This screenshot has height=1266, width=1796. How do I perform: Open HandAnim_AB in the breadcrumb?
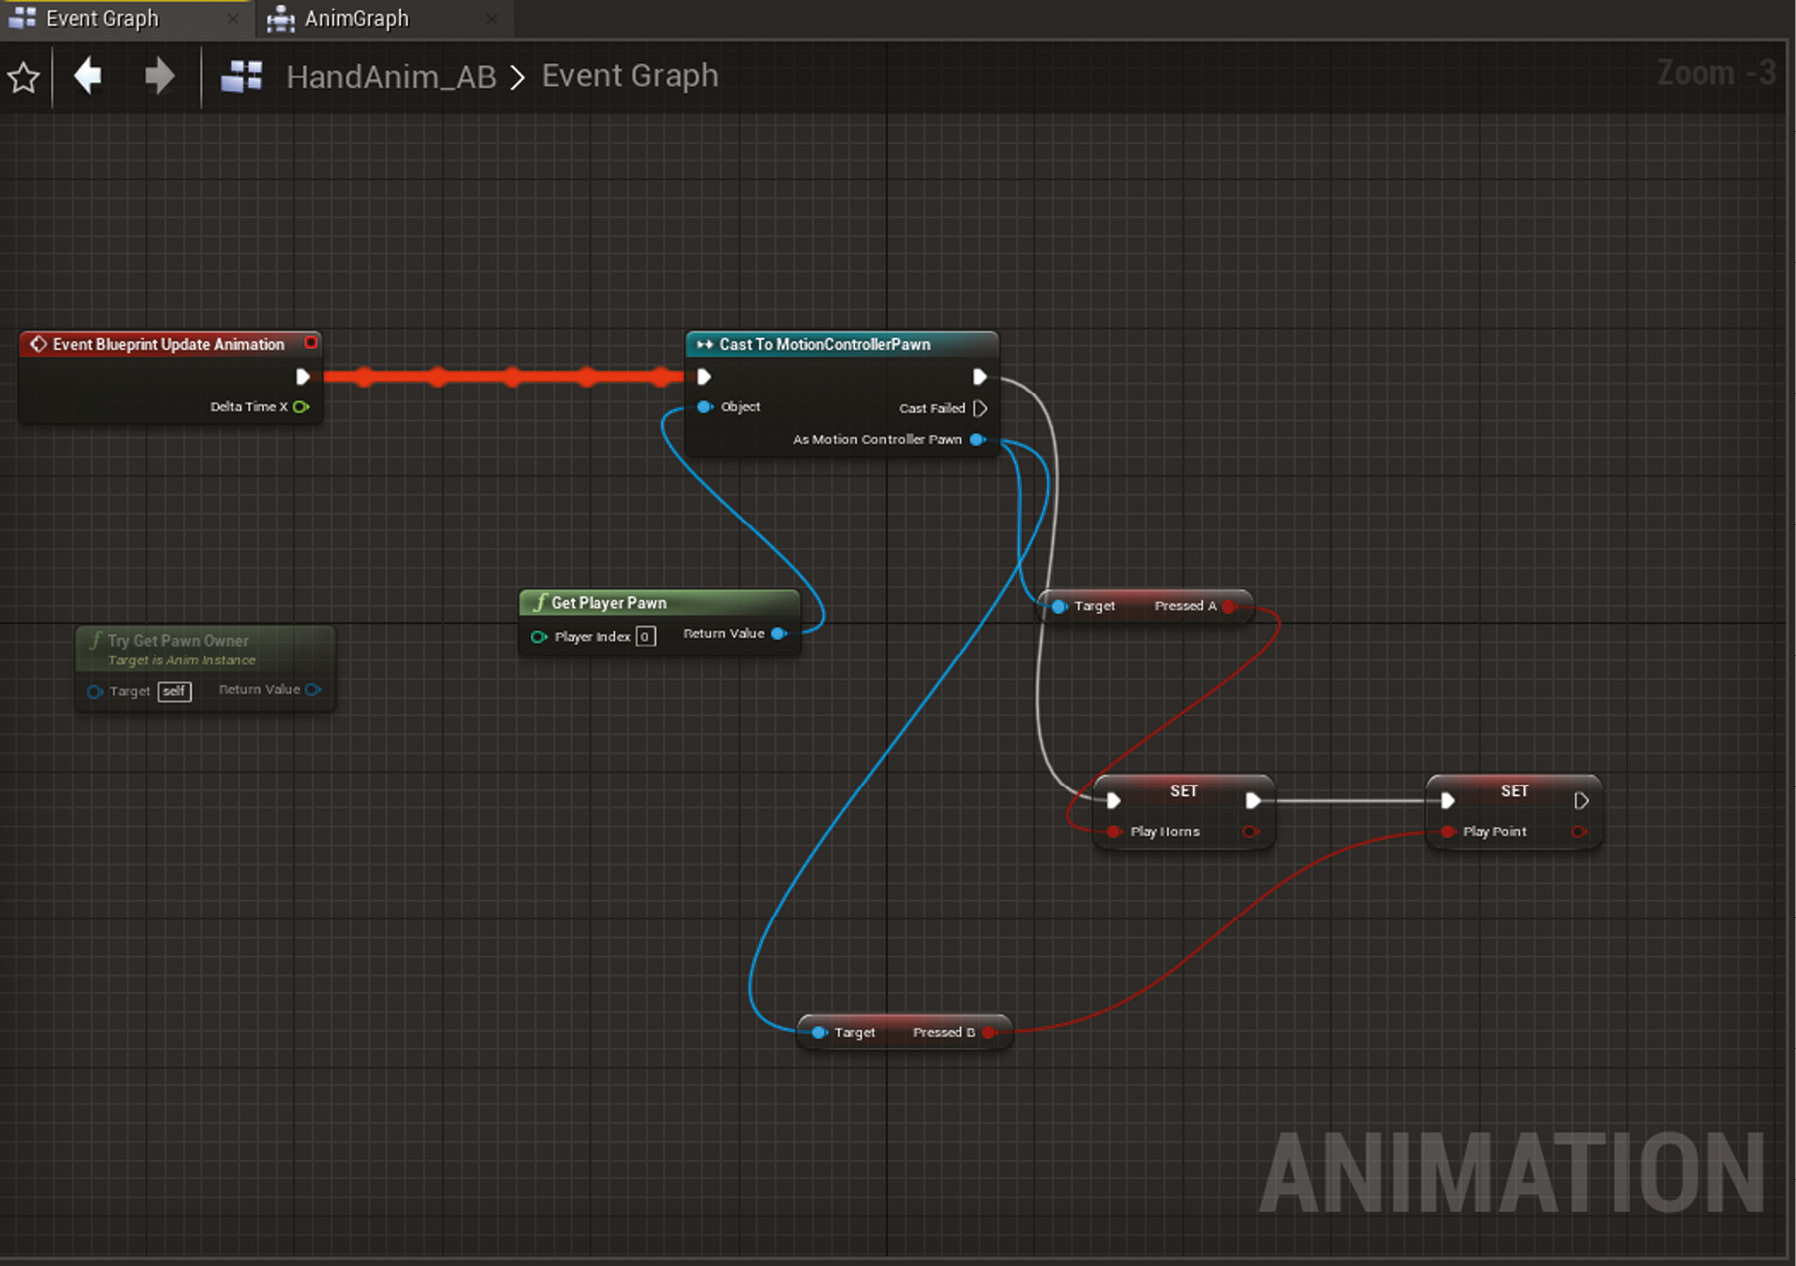point(391,77)
